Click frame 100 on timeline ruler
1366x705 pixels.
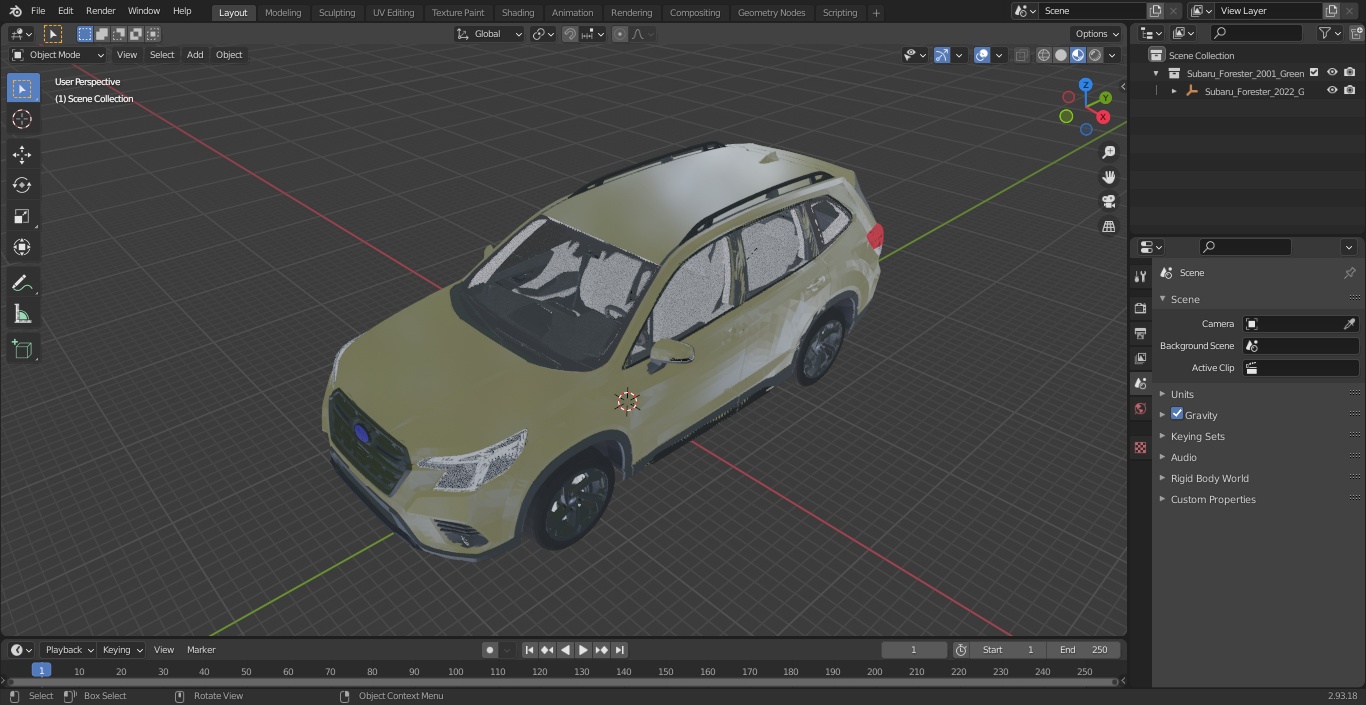tap(456, 672)
